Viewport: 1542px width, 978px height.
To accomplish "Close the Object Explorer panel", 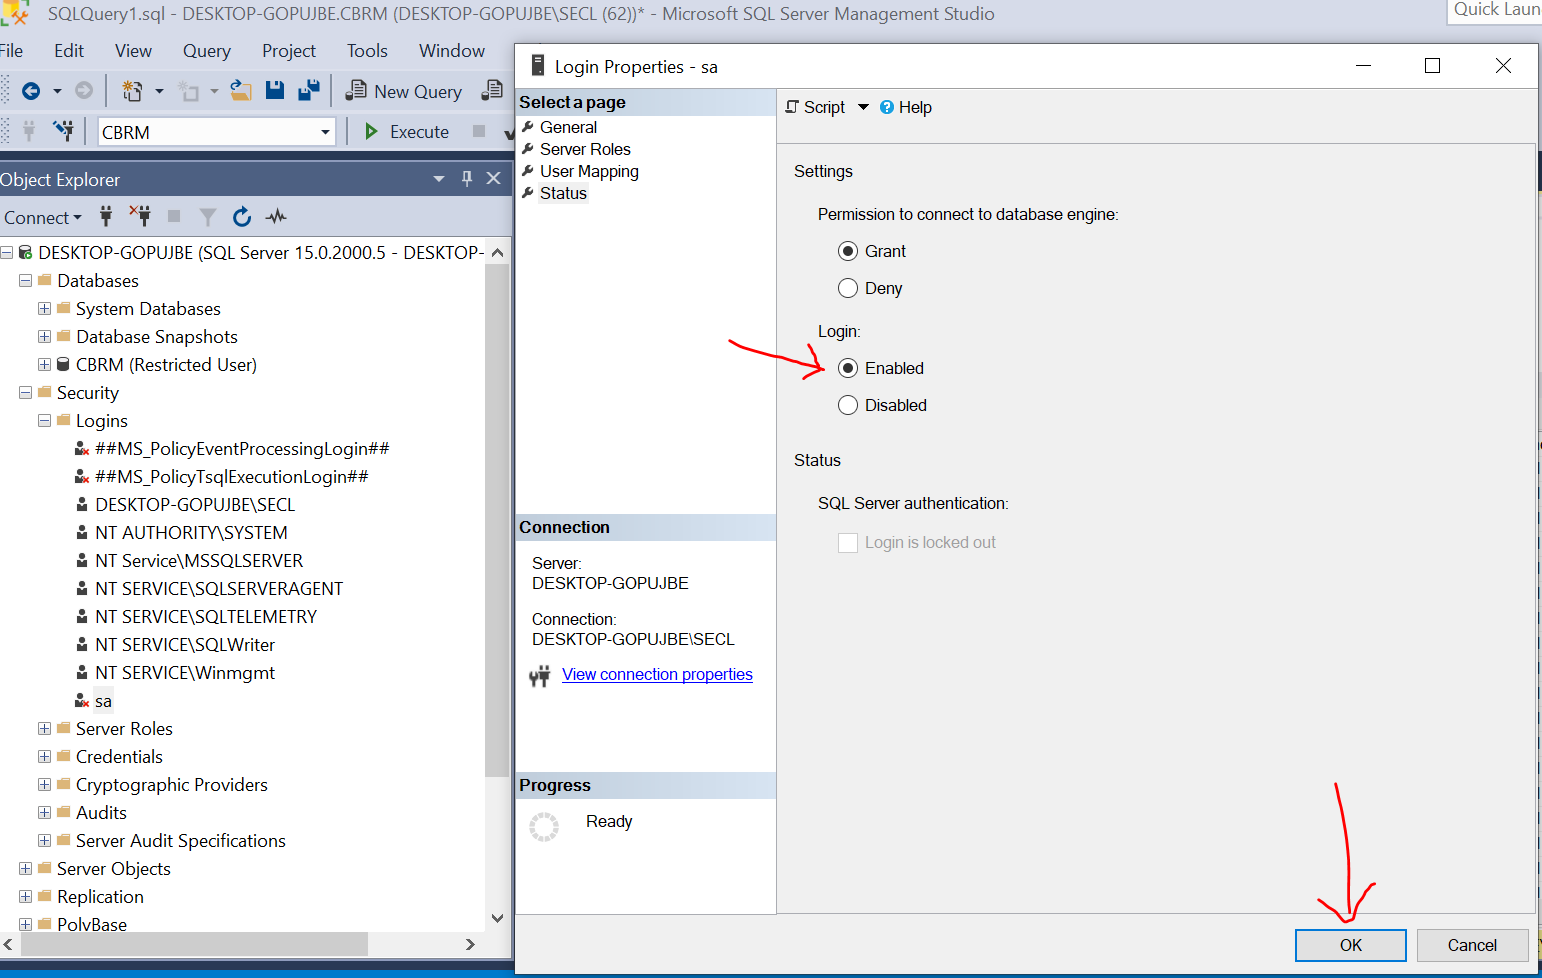I will (x=493, y=178).
